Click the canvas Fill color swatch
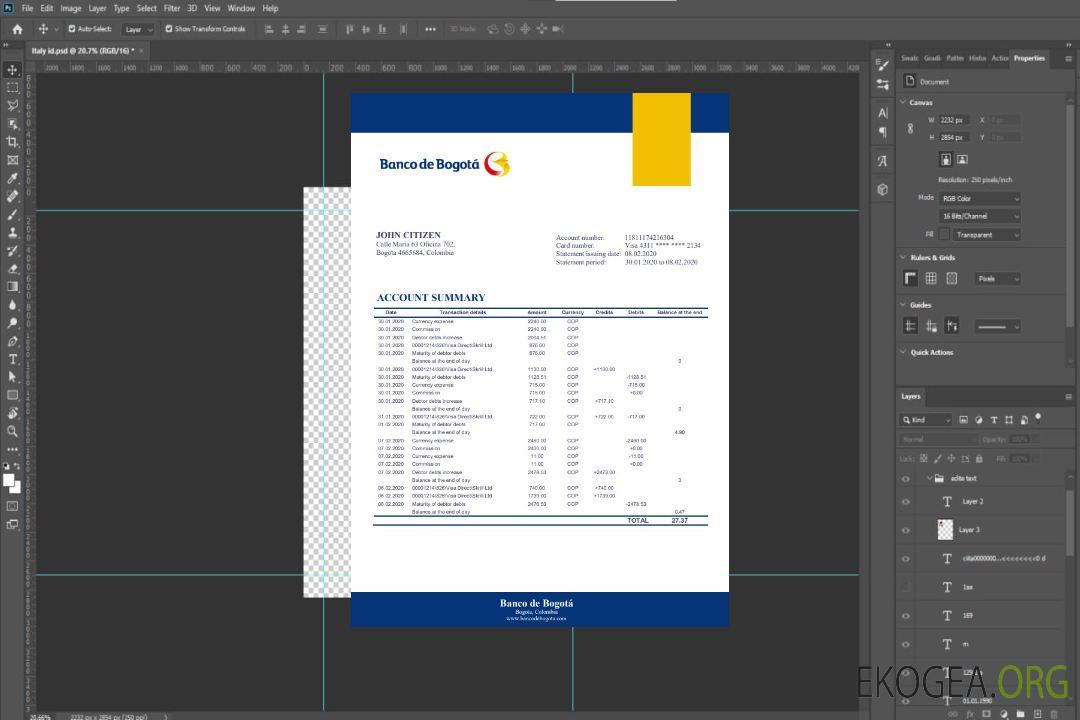Screen dimensions: 1080x720 [944, 235]
